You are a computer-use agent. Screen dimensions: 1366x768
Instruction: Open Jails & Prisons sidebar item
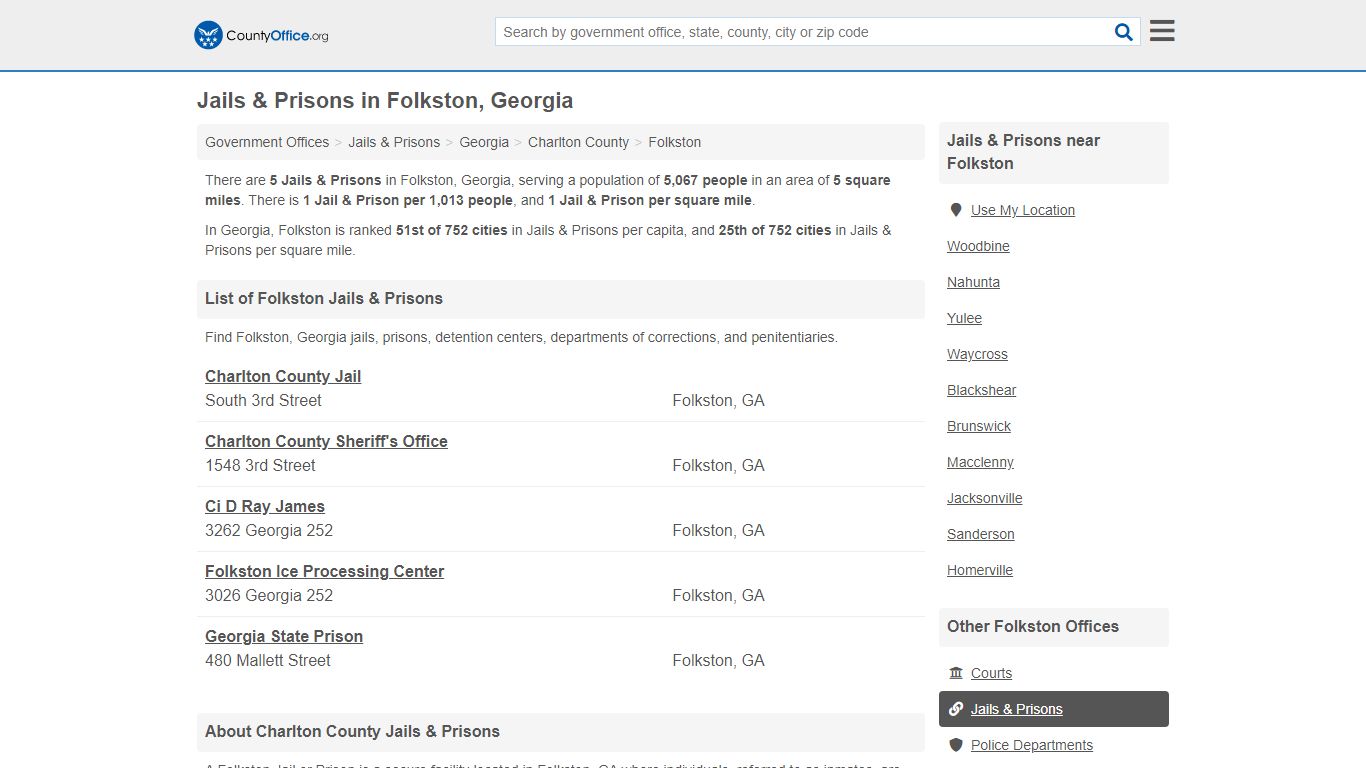click(1054, 709)
